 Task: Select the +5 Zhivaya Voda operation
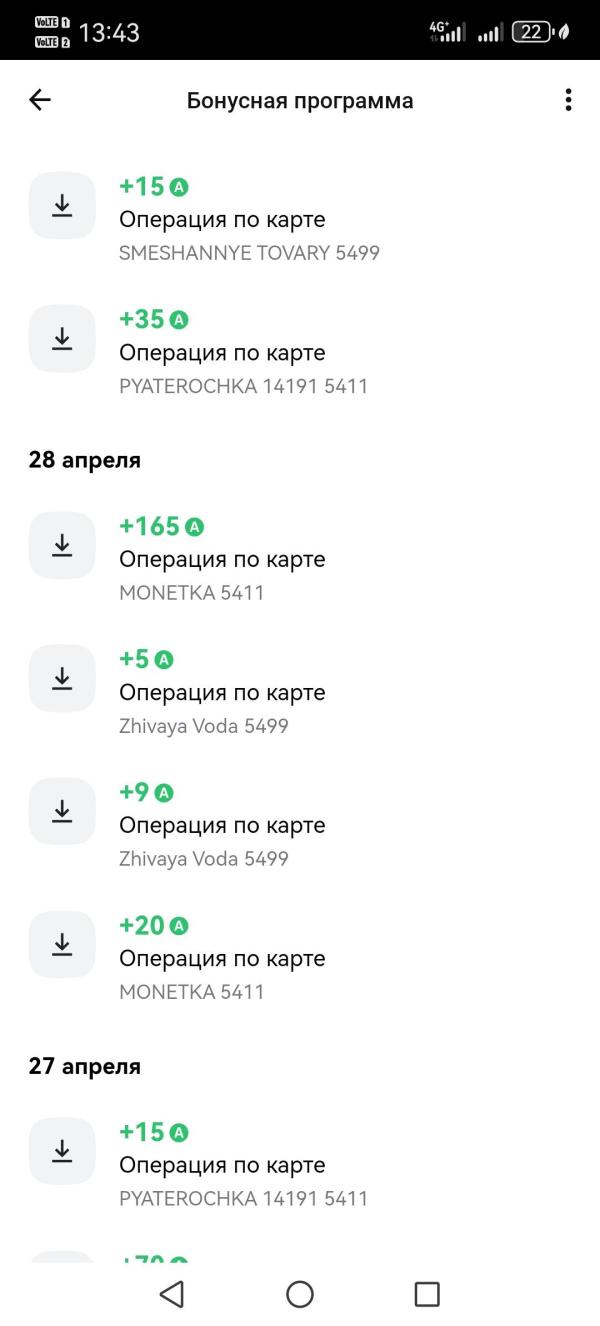(300, 691)
